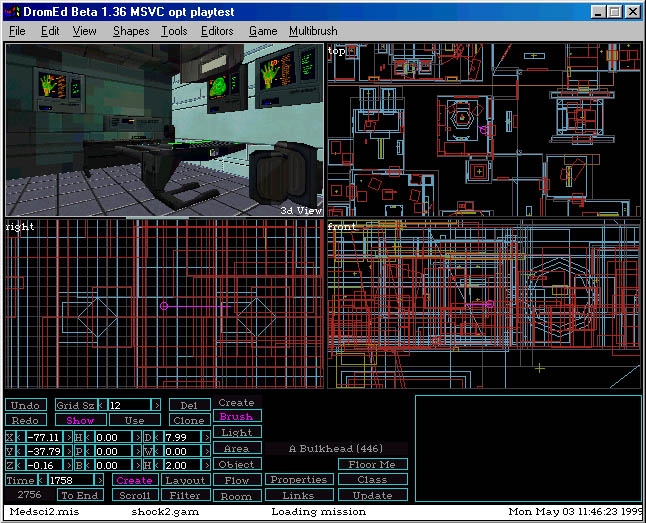Click the Clone button
Viewport: 646px width, 523px height.
[x=189, y=420]
